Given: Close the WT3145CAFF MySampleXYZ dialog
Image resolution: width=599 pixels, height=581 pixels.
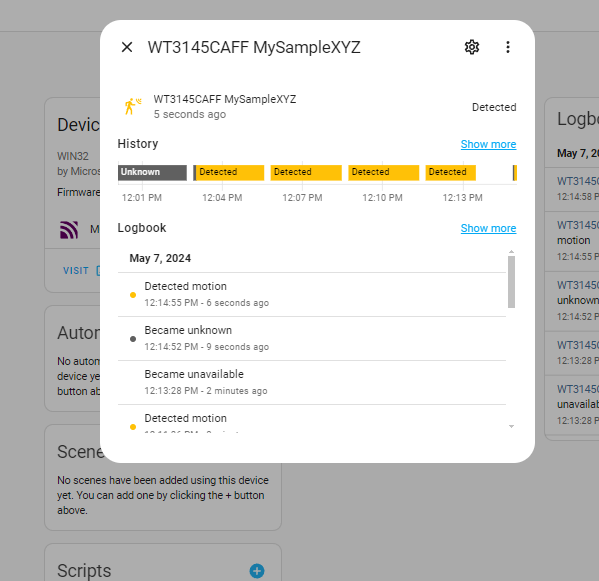Looking at the screenshot, I should click(x=127, y=47).
